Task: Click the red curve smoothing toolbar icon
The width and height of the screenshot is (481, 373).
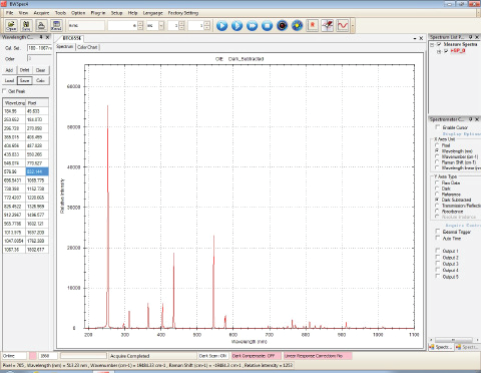Action: pyautogui.click(x=342, y=26)
